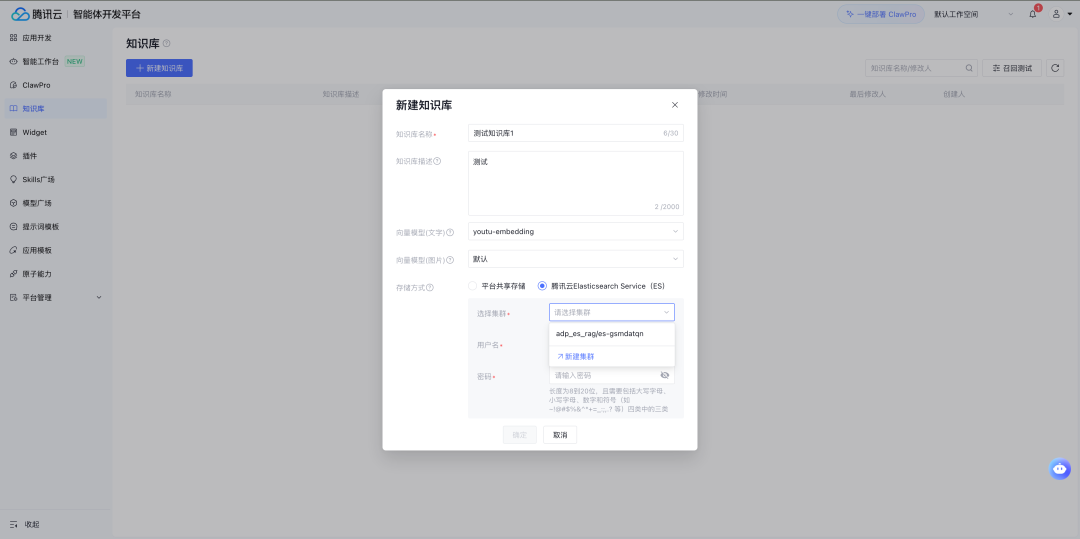Toggle password visibility eye icon
This screenshot has width=1080, height=539.
pyautogui.click(x=665, y=375)
